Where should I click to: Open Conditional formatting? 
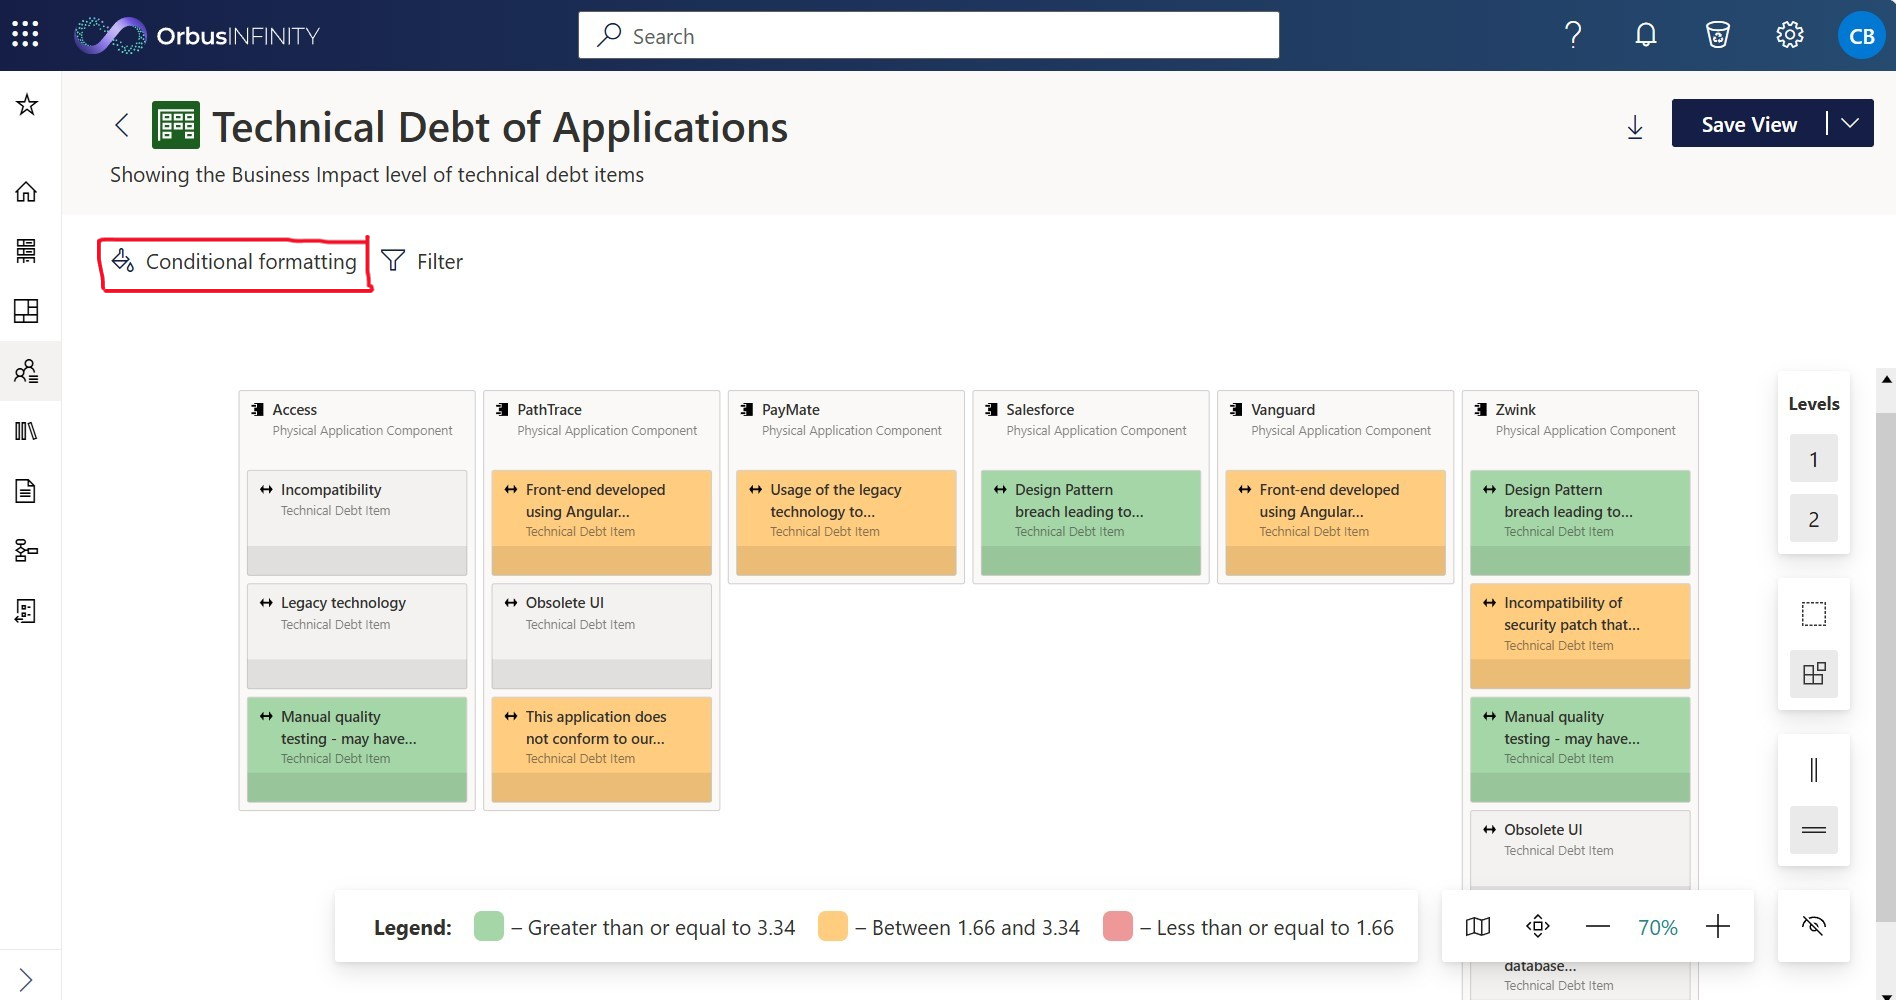(235, 262)
